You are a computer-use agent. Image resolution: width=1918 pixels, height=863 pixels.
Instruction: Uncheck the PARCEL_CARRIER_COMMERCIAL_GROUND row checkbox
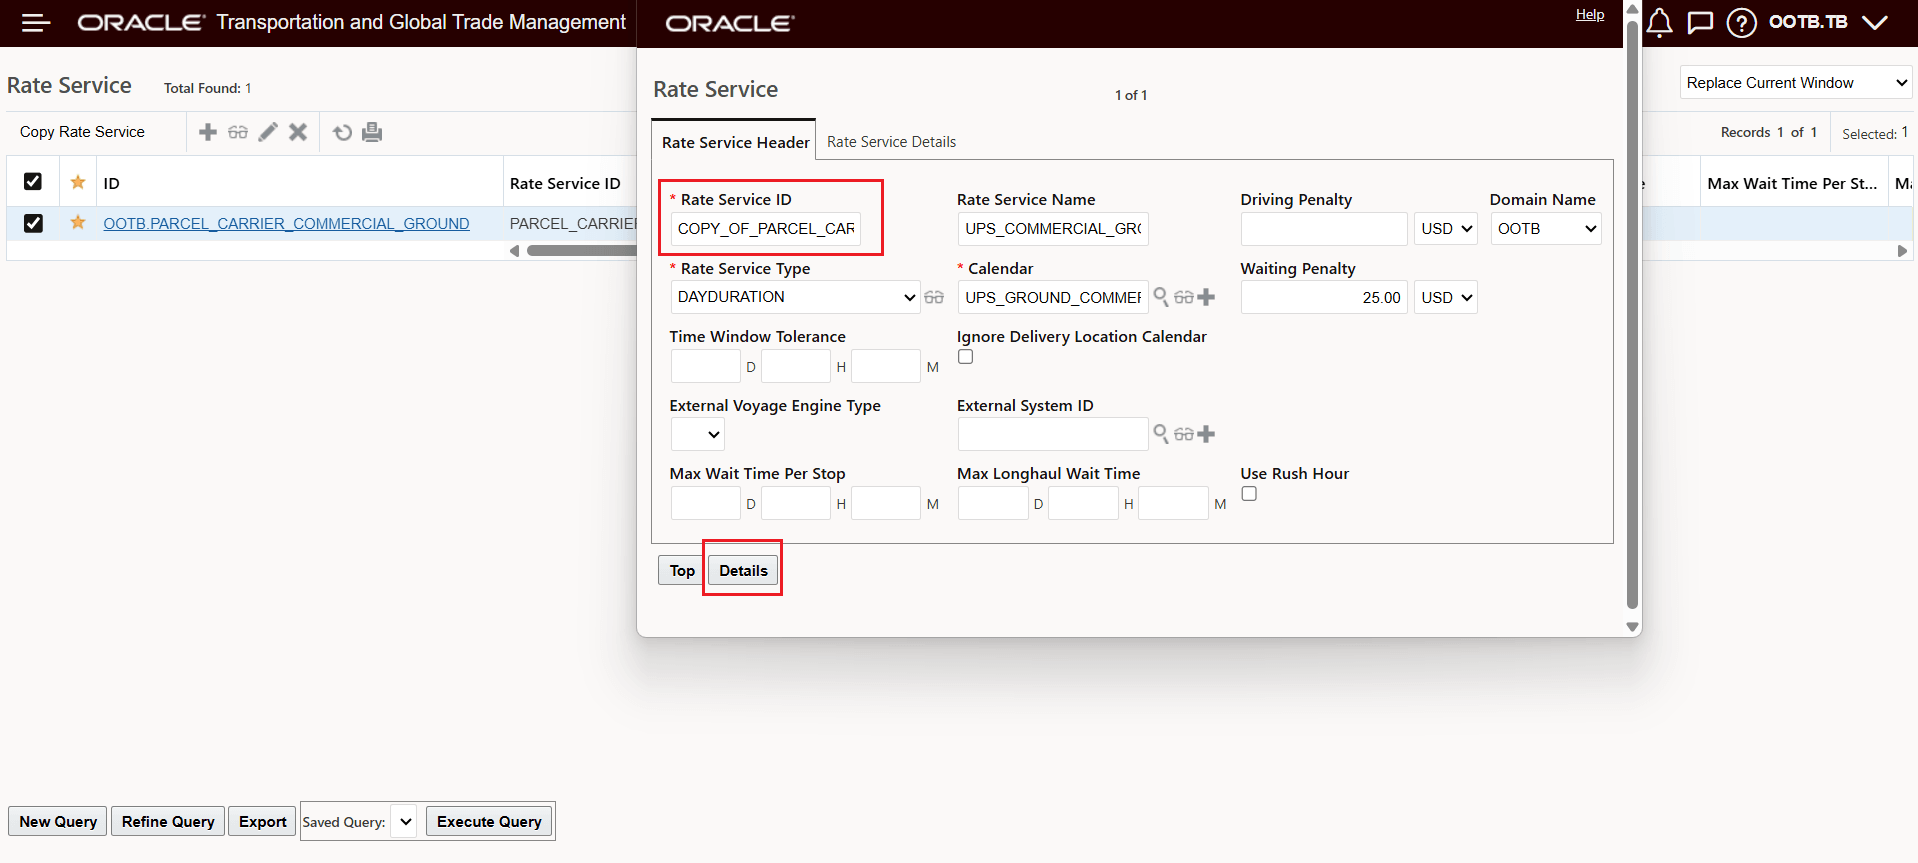(x=33, y=223)
